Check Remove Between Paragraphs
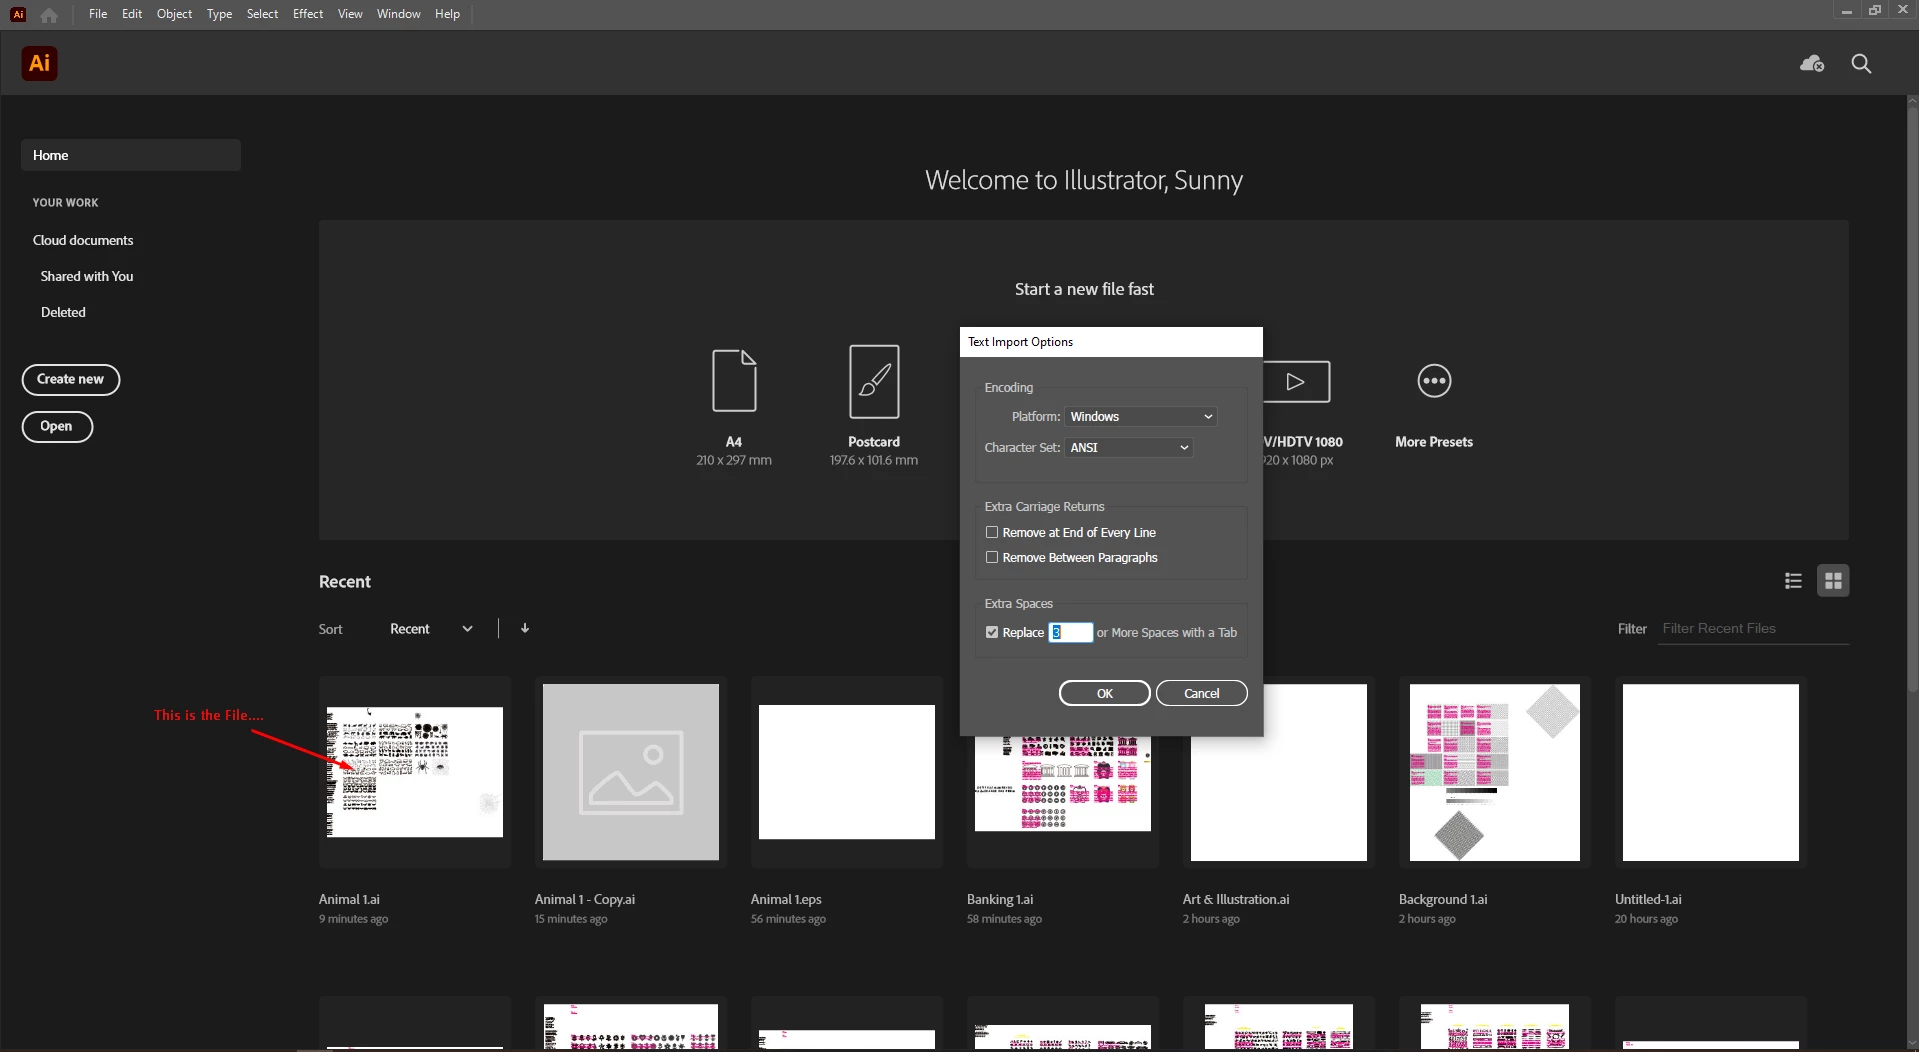Screen dimensions: 1919x1052 992,557
